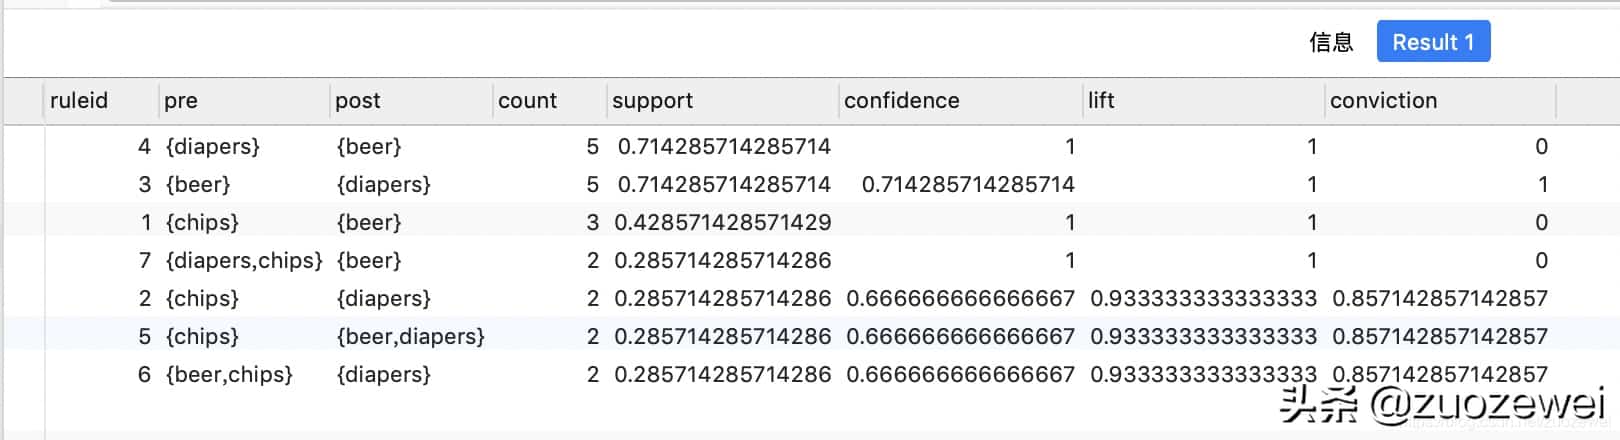Click ruleid 1 cell in {chips} row
Image resolution: width=1620 pixels, height=440 pixels.
146,223
